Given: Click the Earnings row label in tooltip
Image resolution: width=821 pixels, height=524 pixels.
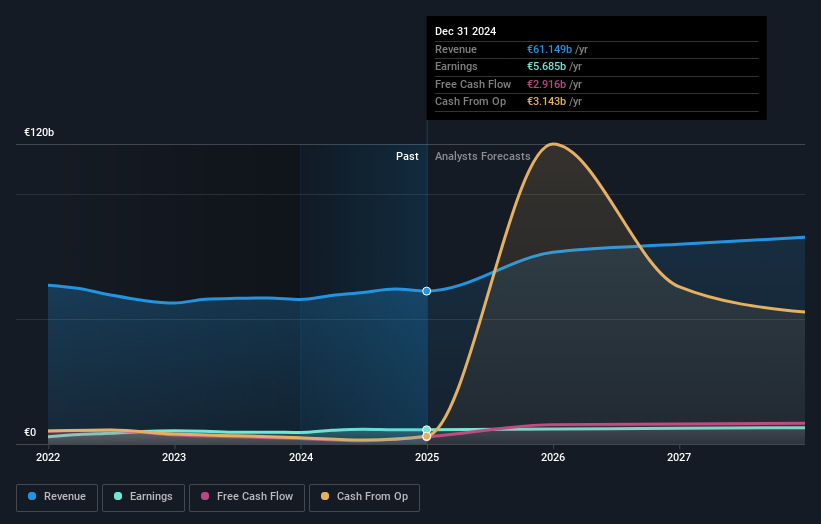Looking at the screenshot, I should pos(456,66).
